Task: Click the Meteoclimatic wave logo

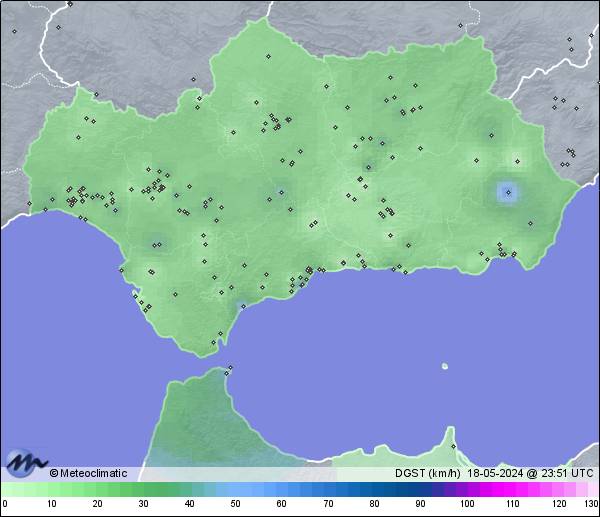Action: click(x=26, y=463)
